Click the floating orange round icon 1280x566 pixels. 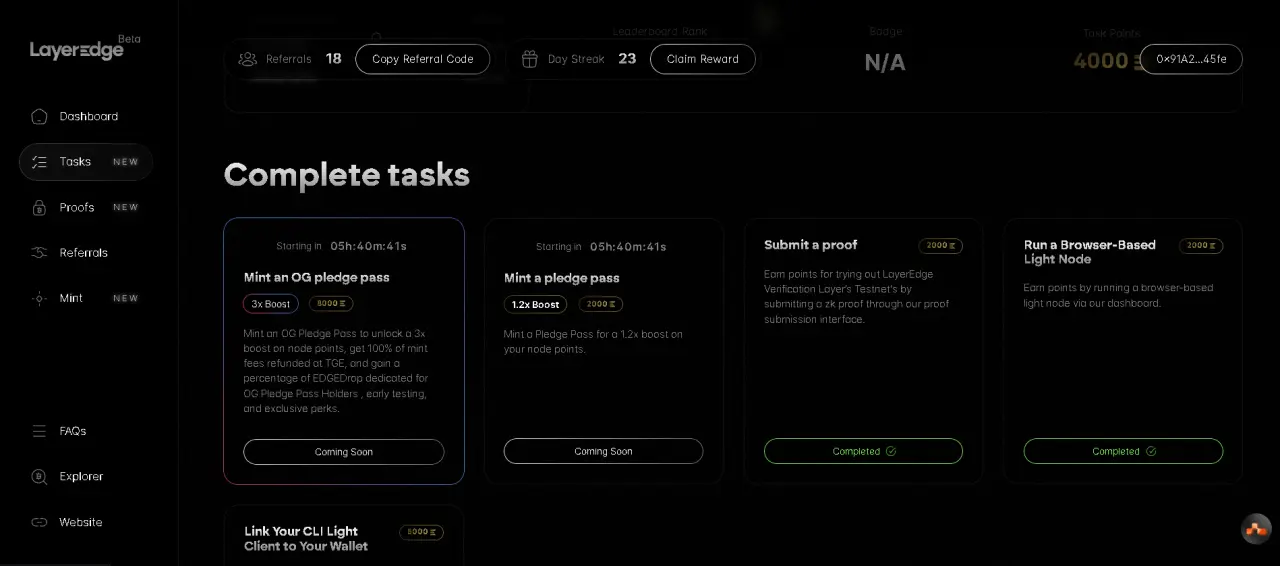pos(1256,528)
